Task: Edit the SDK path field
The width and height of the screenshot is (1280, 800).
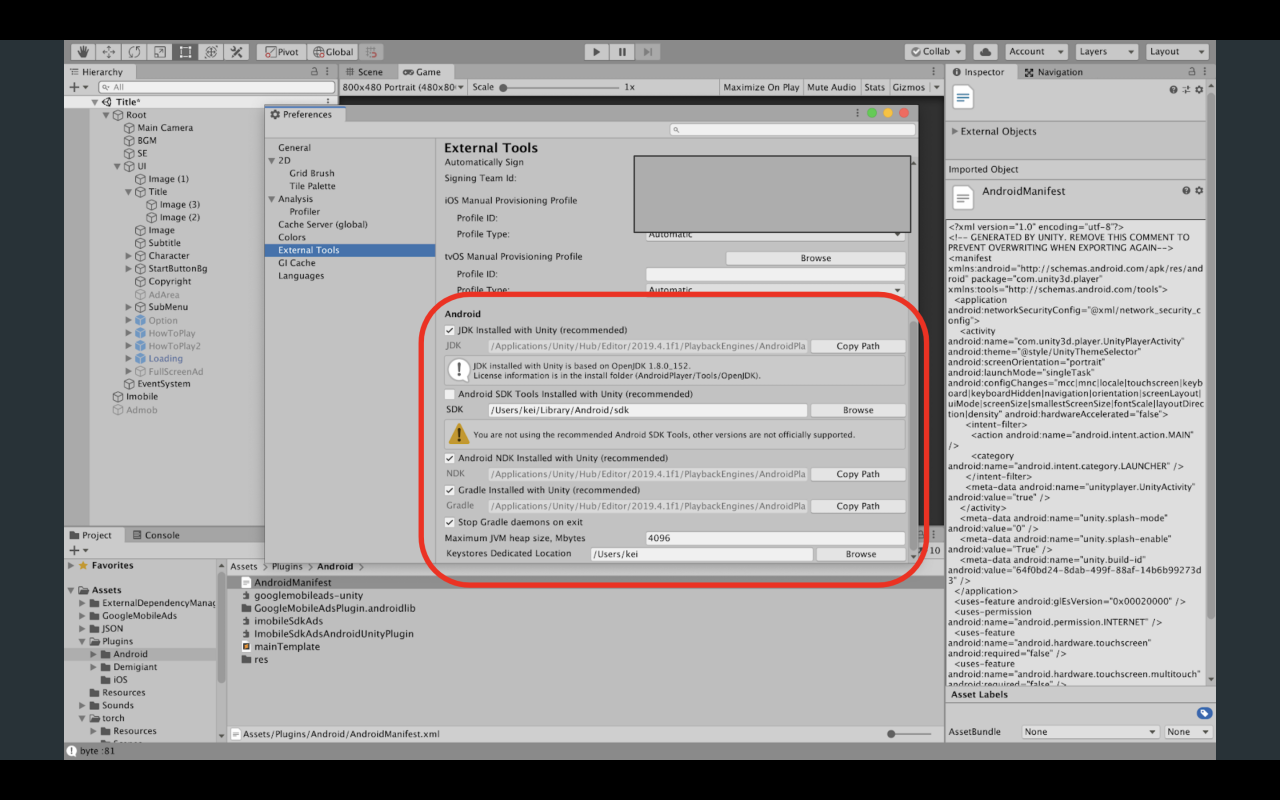Action: pos(647,410)
